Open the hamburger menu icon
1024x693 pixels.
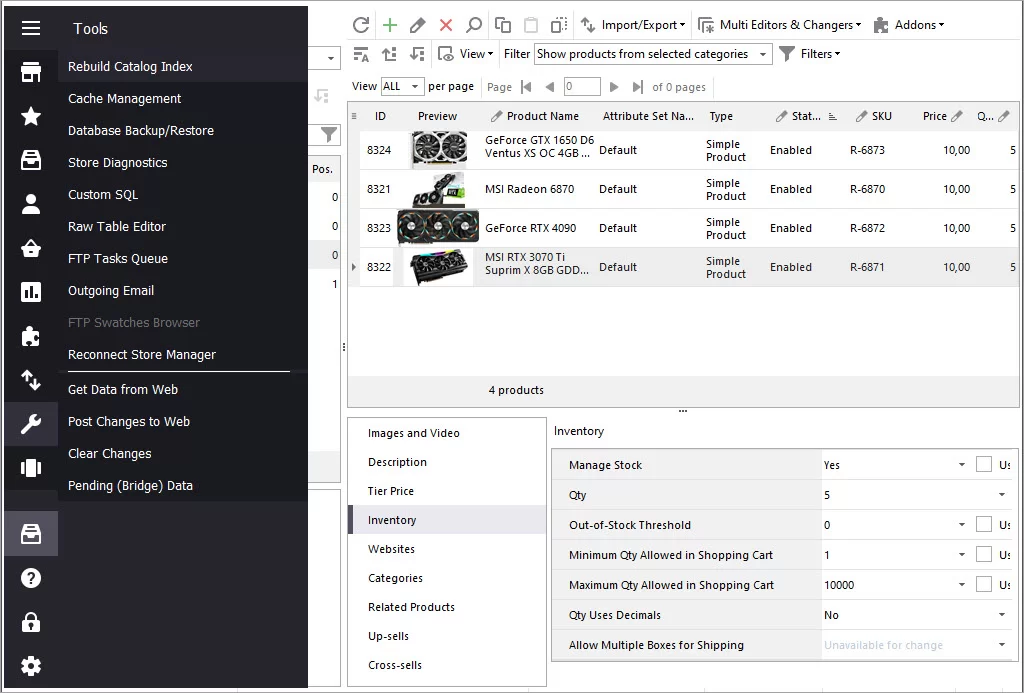click(x=31, y=28)
